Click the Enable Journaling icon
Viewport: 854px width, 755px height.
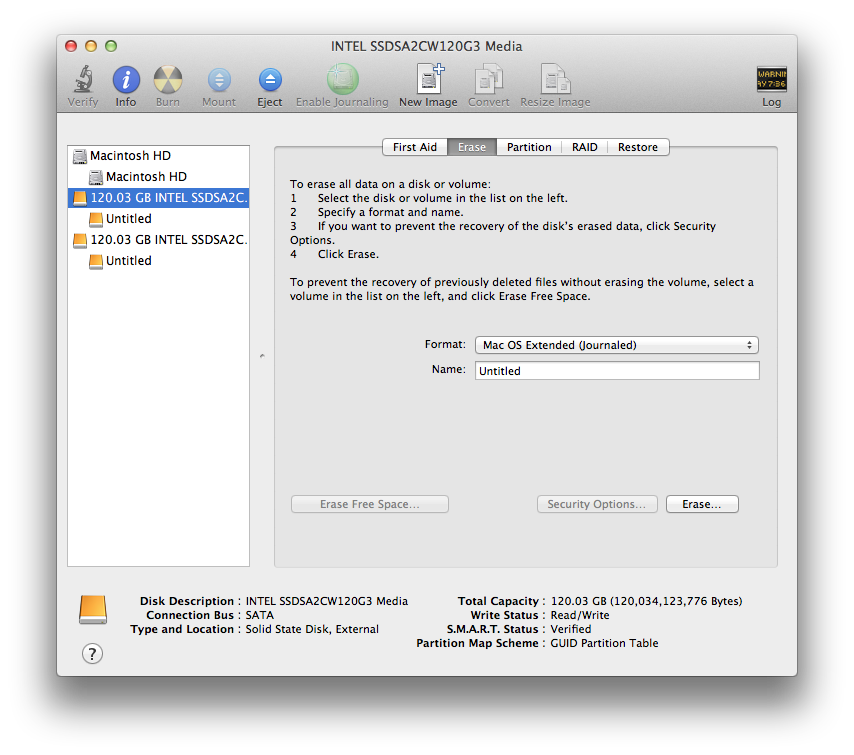342,79
